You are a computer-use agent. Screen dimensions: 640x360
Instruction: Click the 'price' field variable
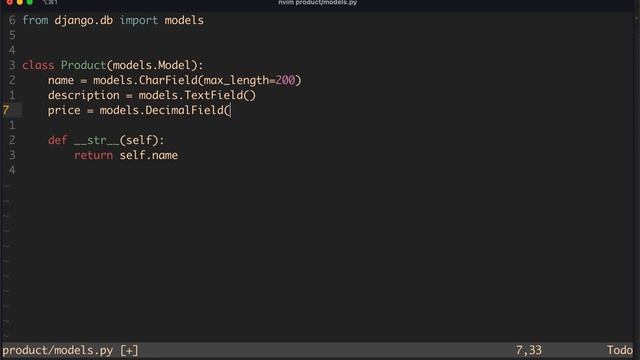pyautogui.click(x=64, y=111)
